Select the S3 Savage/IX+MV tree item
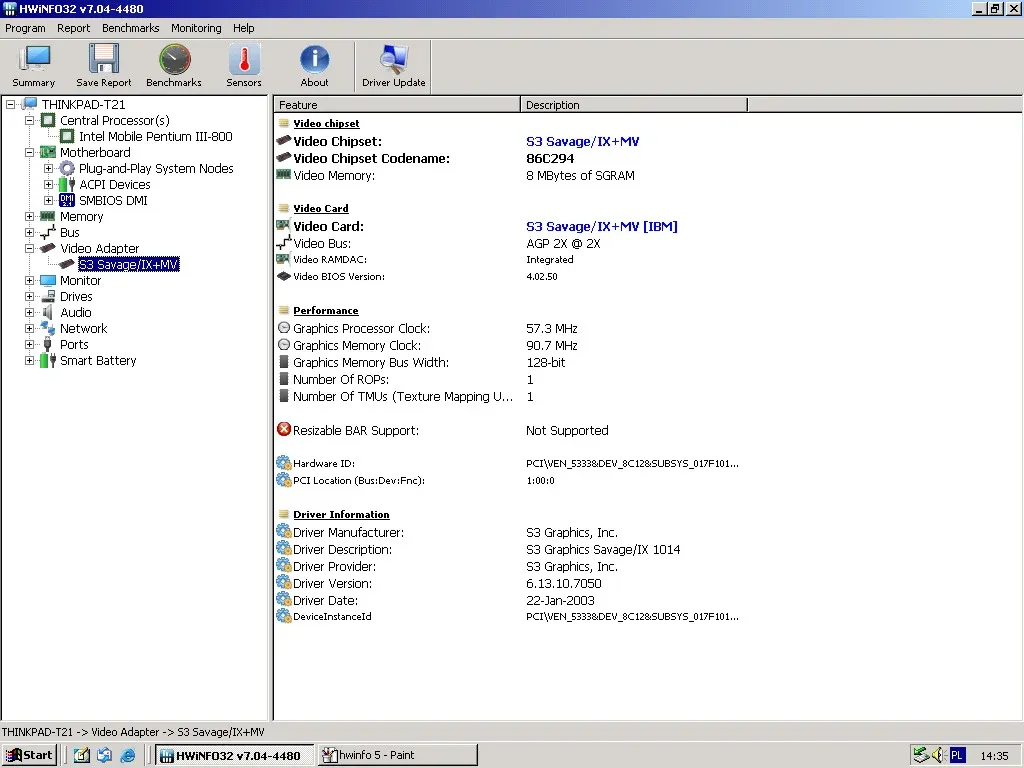The image size is (1024, 768). click(x=128, y=264)
